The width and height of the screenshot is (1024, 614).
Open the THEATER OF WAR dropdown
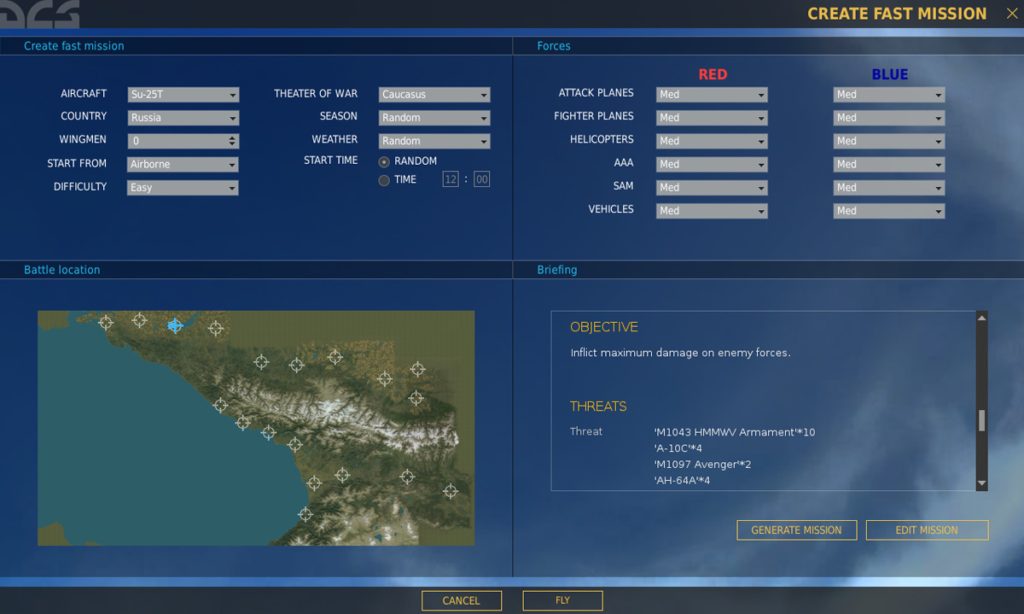point(434,95)
